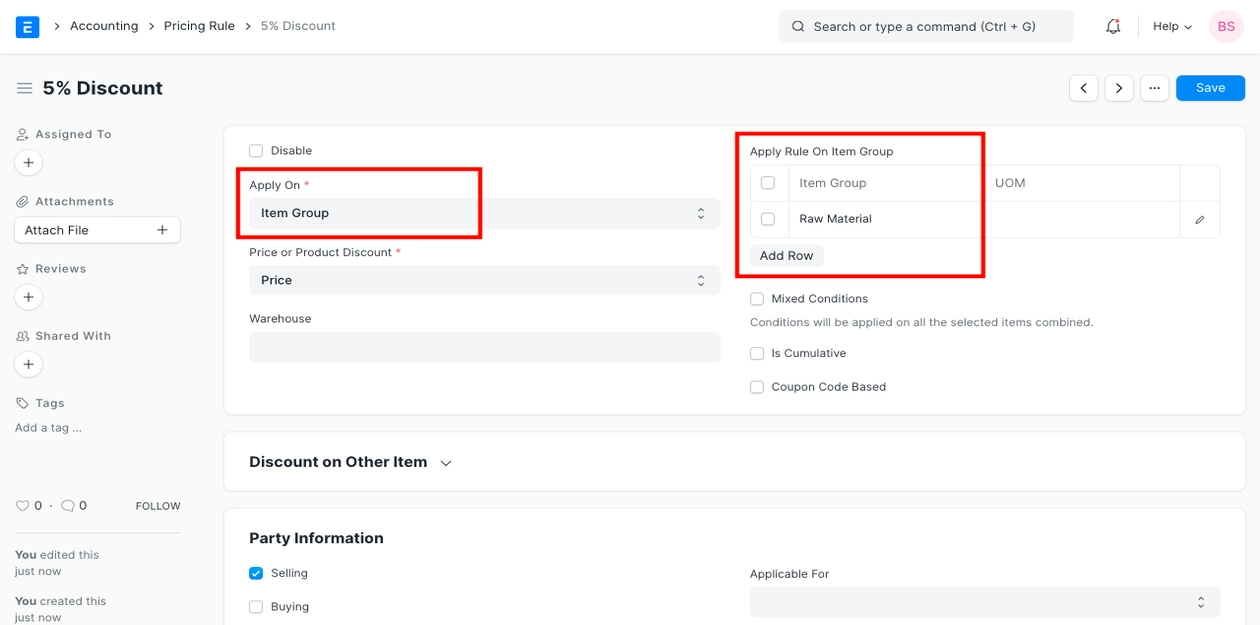Check the Disable checkbox
Image resolution: width=1260 pixels, height=625 pixels.
click(256, 151)
